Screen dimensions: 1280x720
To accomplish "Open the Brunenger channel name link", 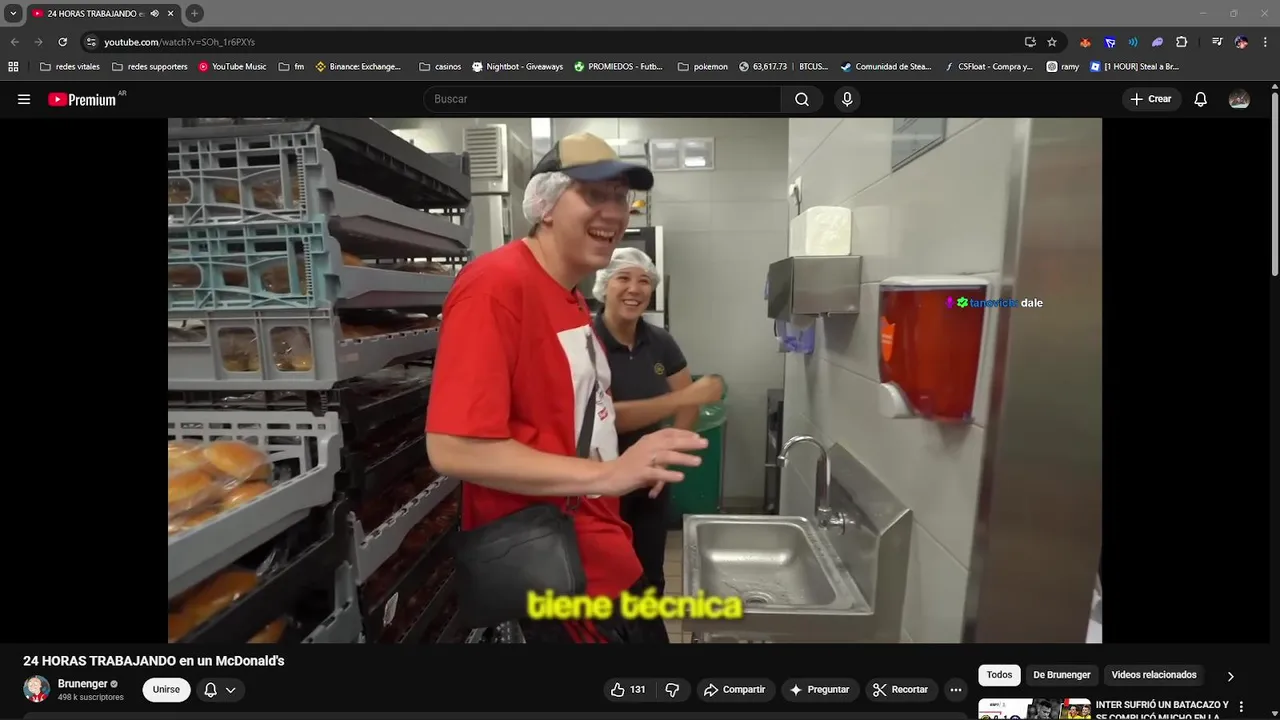I will pyautogui.click(x=82, y=684).
